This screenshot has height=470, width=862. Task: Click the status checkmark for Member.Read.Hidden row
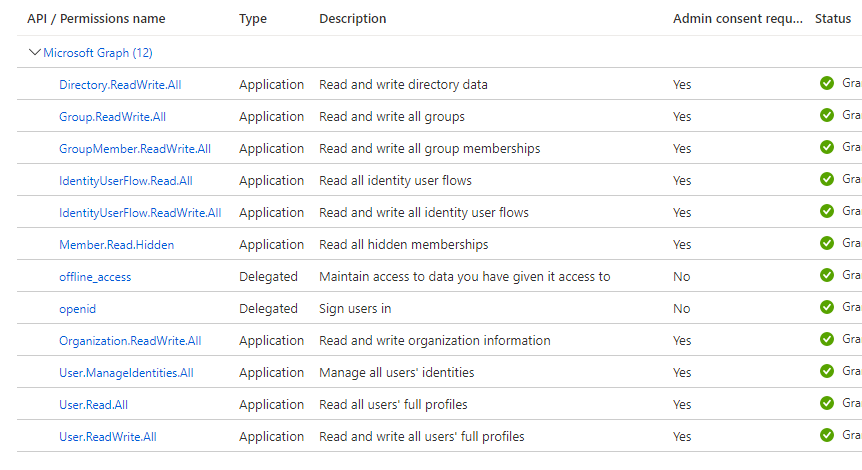[x=827, y=243]
